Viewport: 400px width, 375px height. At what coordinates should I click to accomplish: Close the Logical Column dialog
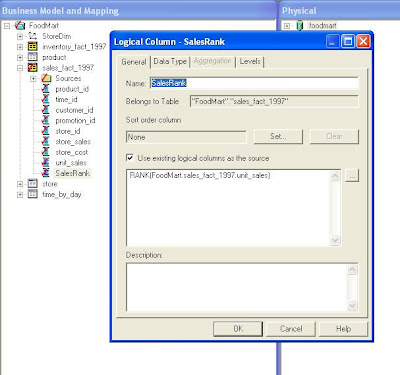[363, 42]
